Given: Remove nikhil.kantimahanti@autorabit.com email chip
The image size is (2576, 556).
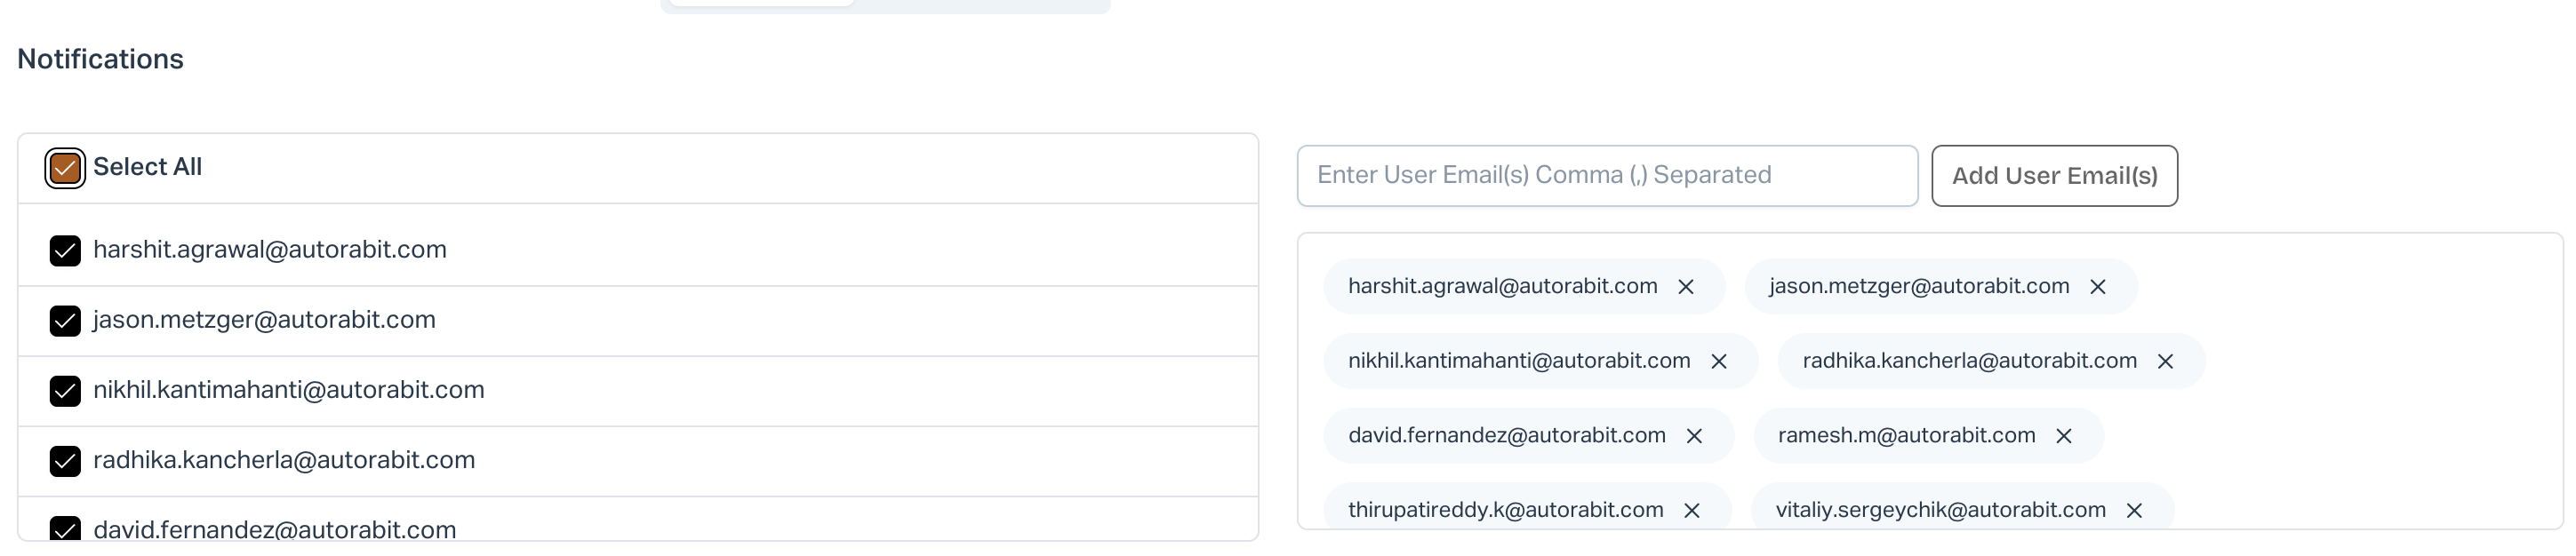Looking at the screenshot, I should pyautogui.click(x=1719, y=361).
